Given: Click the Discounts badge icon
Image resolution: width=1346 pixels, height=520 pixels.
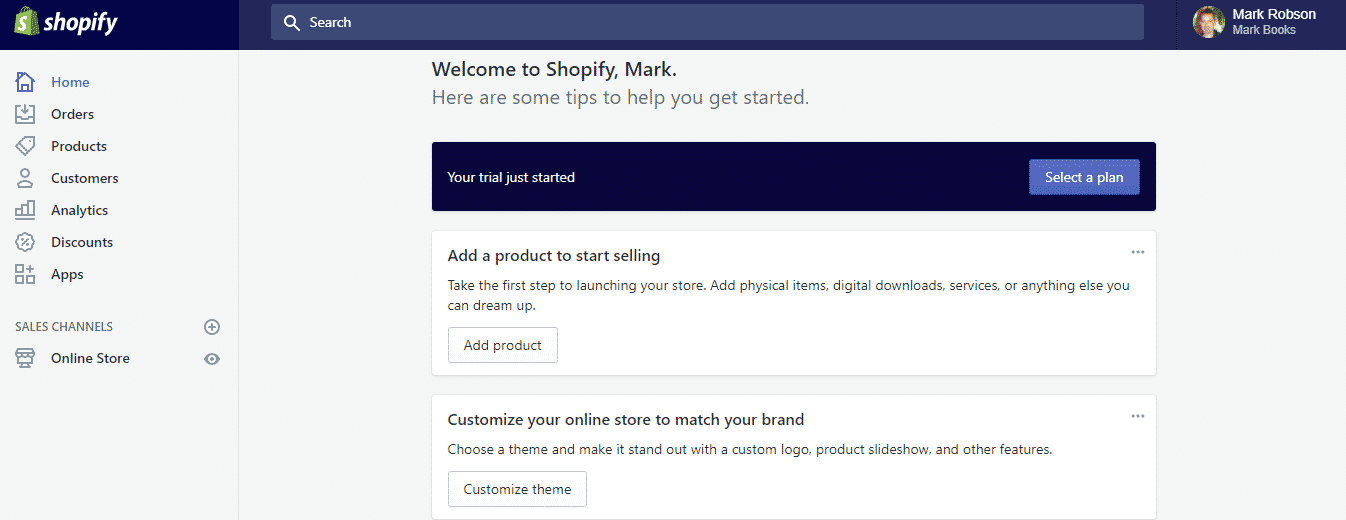Looking at the screenshot, I should tap(25, 242).
